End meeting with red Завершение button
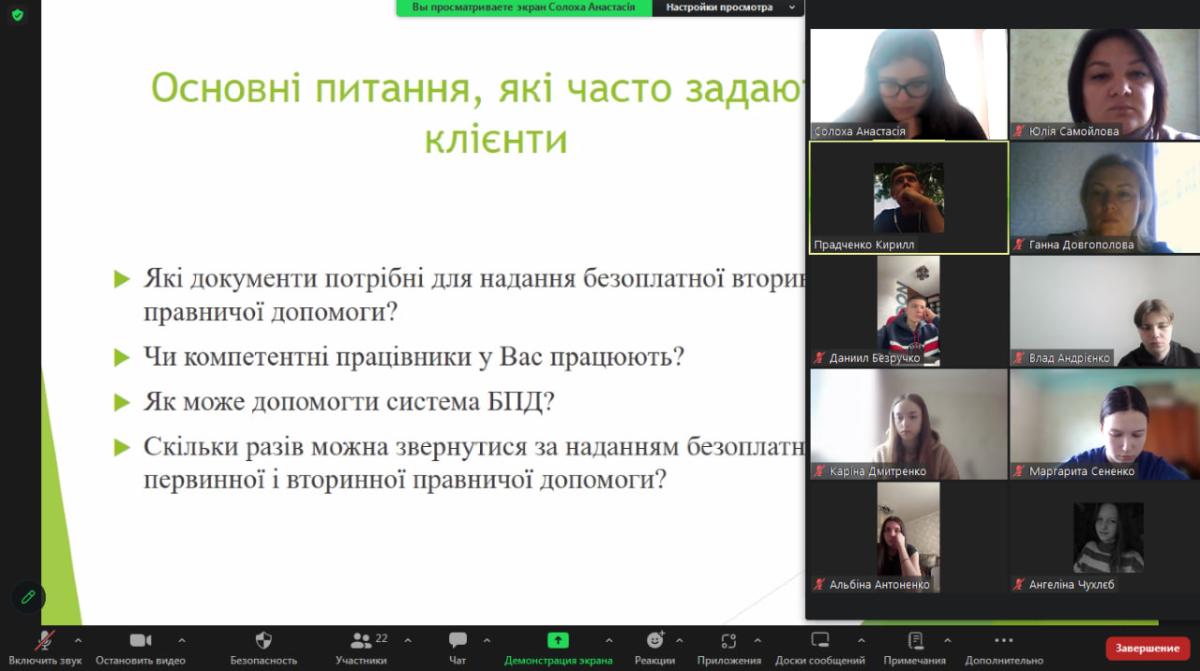The height and width of the screenshot is (671, 1200). pos(1148,648)
